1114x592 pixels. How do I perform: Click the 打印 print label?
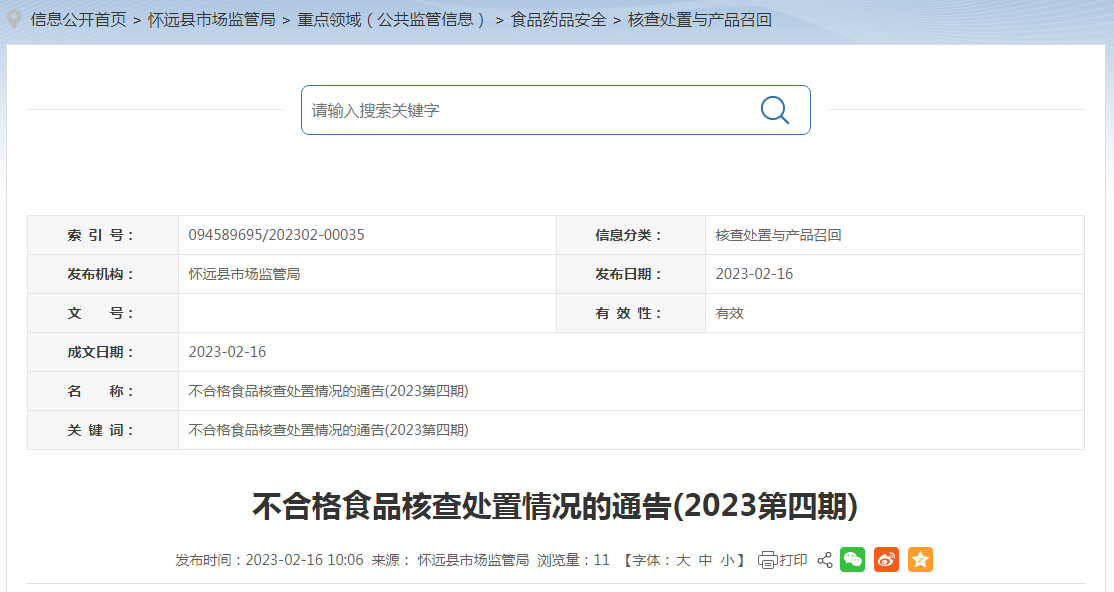(x=793, y=561)
